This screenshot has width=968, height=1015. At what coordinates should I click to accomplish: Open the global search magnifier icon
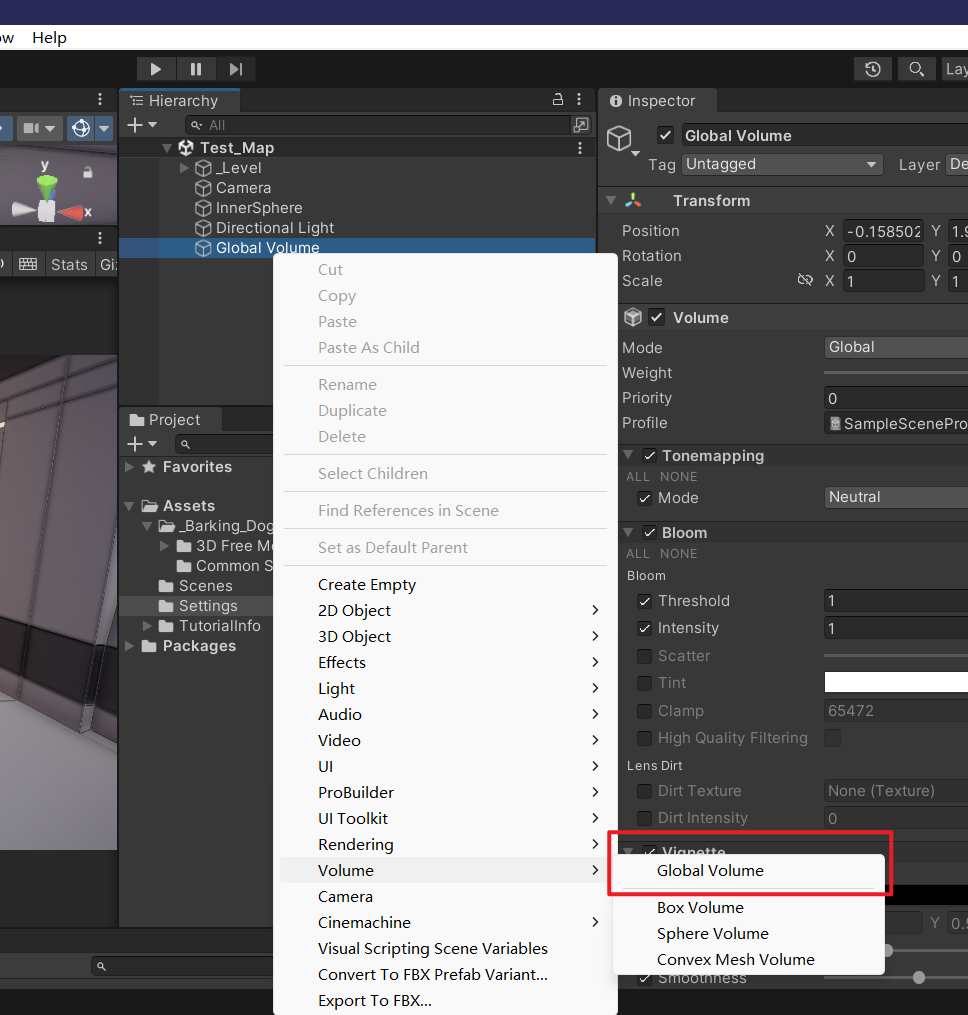[916, 69]
